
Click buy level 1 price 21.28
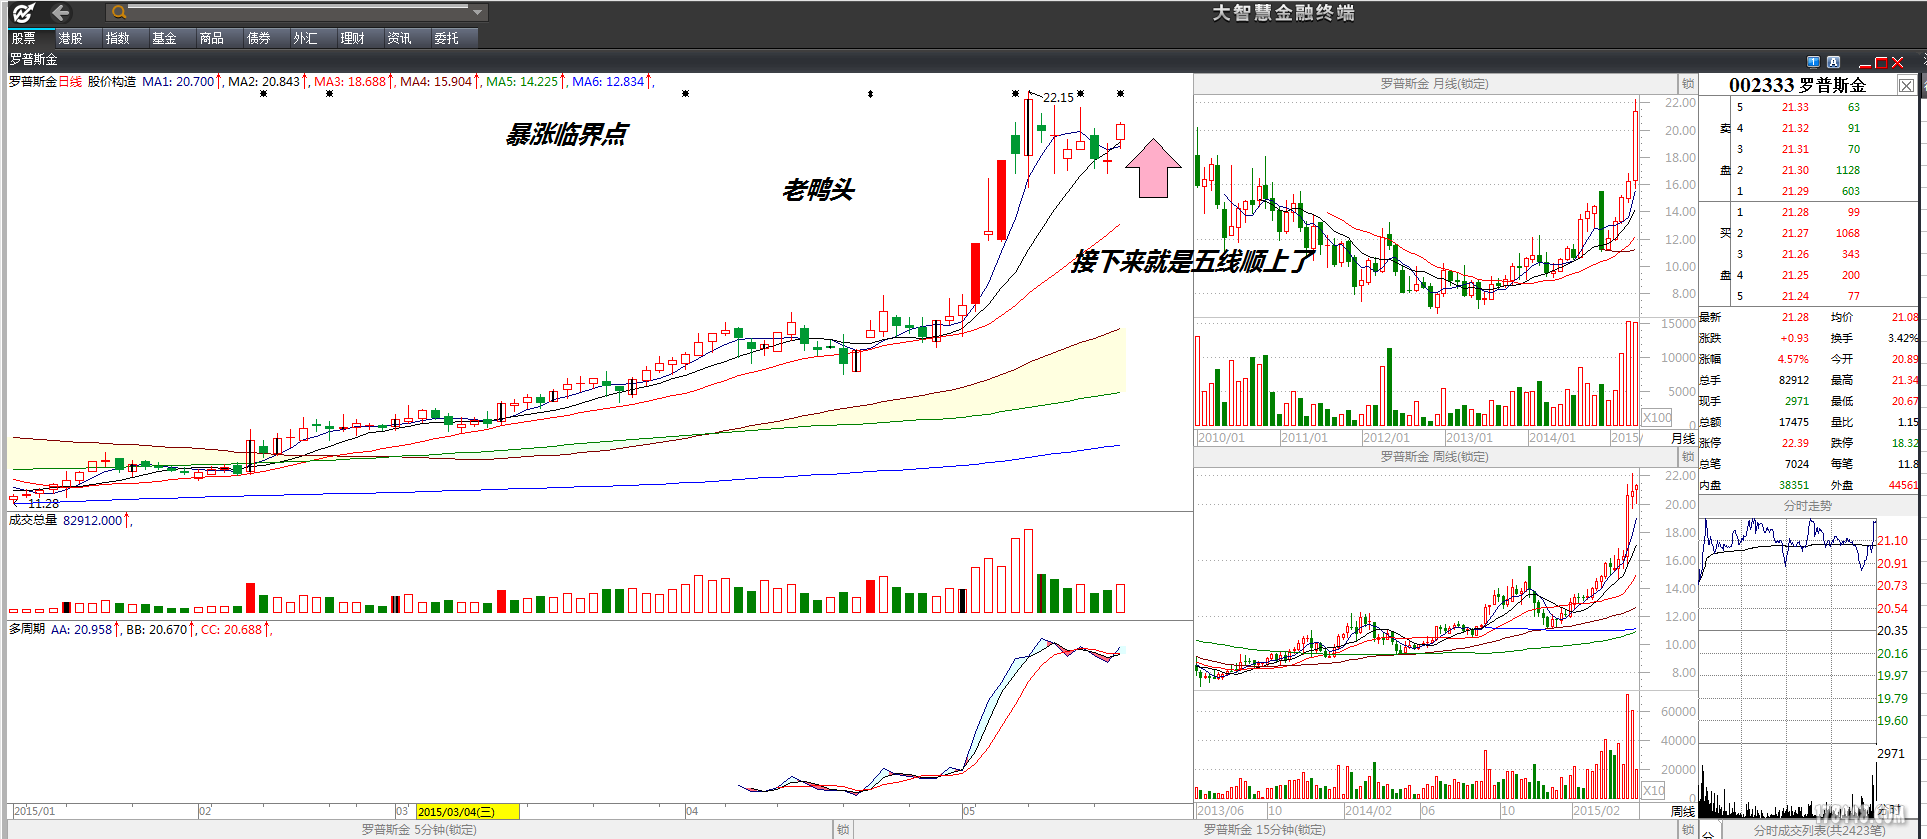pyautogui.click(x=1795, y=213)
